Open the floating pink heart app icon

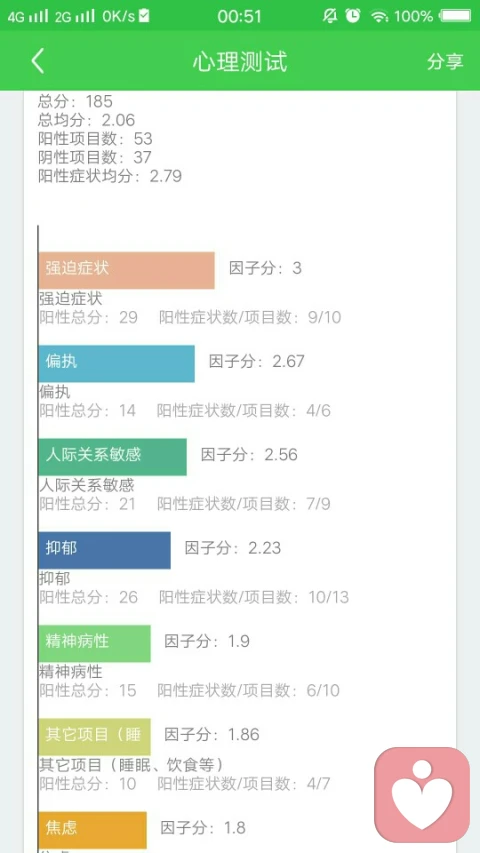[x=422, y=794]
